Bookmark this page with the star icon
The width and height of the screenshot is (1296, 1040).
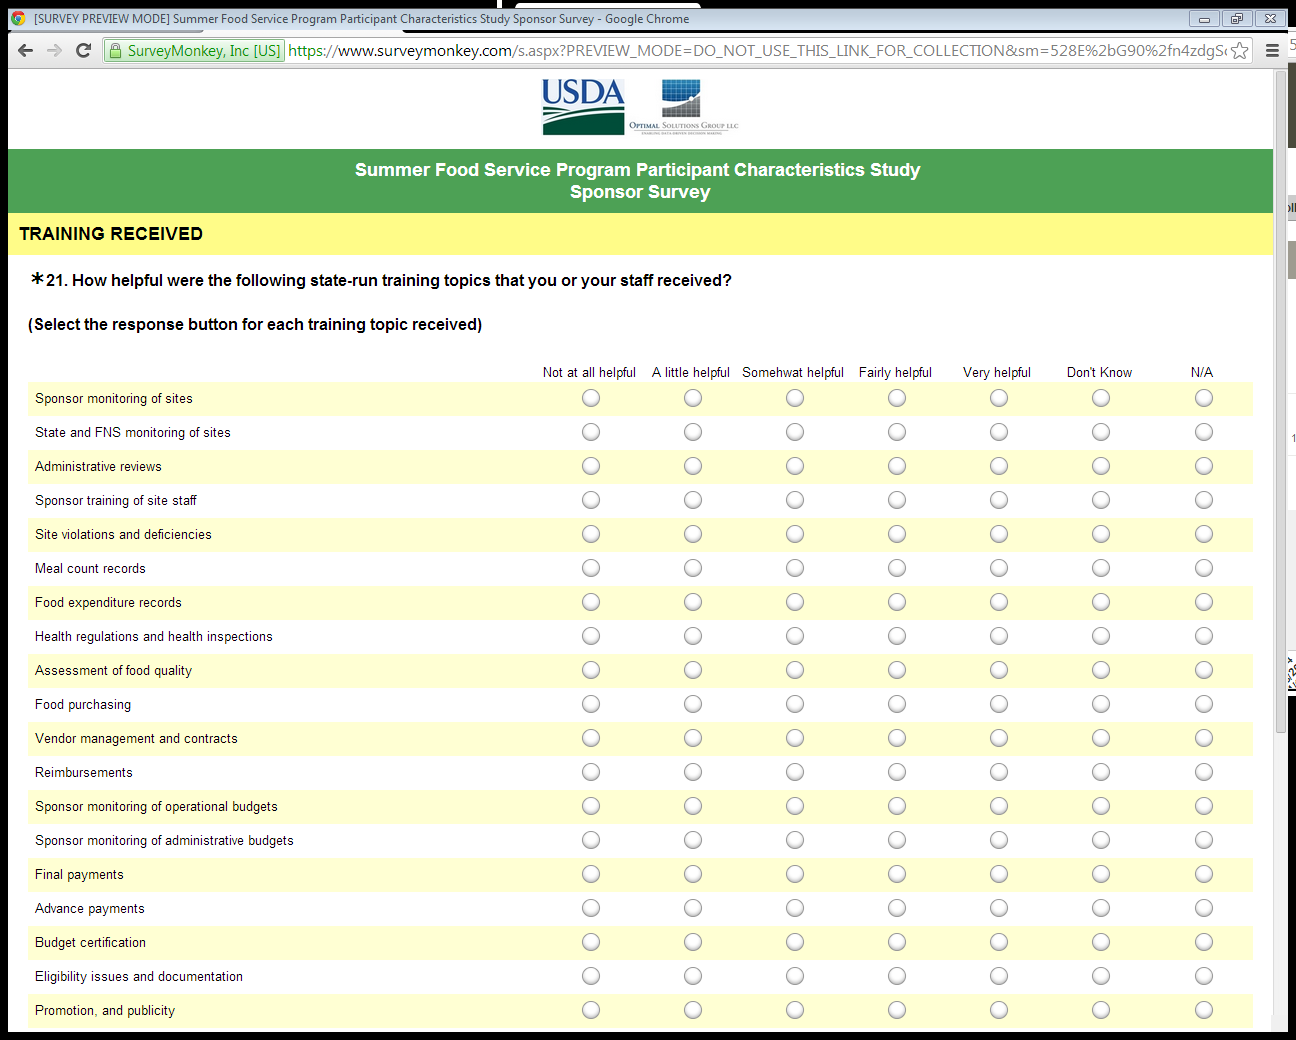tap(1240, 51)
